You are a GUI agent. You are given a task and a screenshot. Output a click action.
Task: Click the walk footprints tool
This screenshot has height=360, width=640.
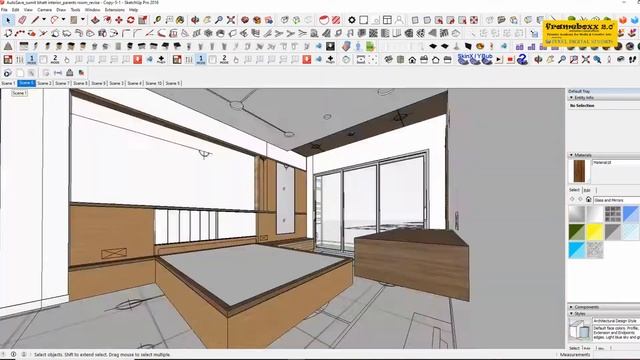click(x=632, y=60)
